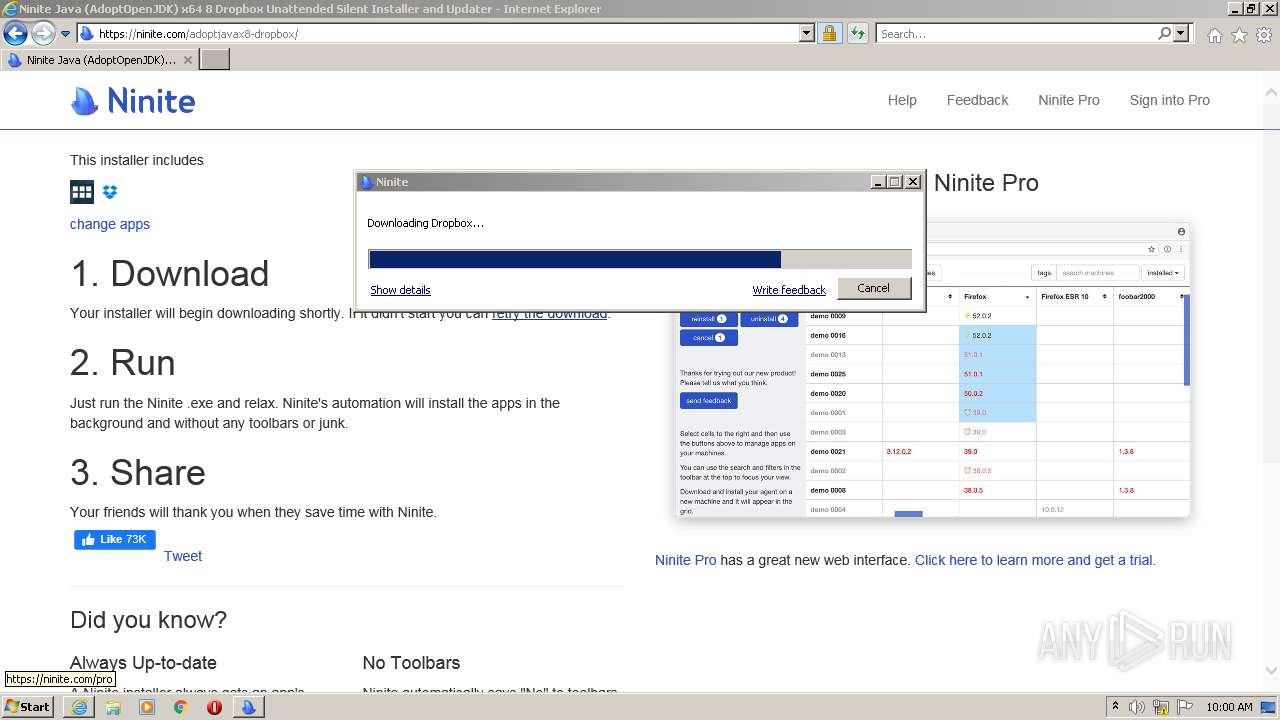Open the Windows Start button
Image resolution: width=1280 pixels, height=720 pixels.
[28, 706]
